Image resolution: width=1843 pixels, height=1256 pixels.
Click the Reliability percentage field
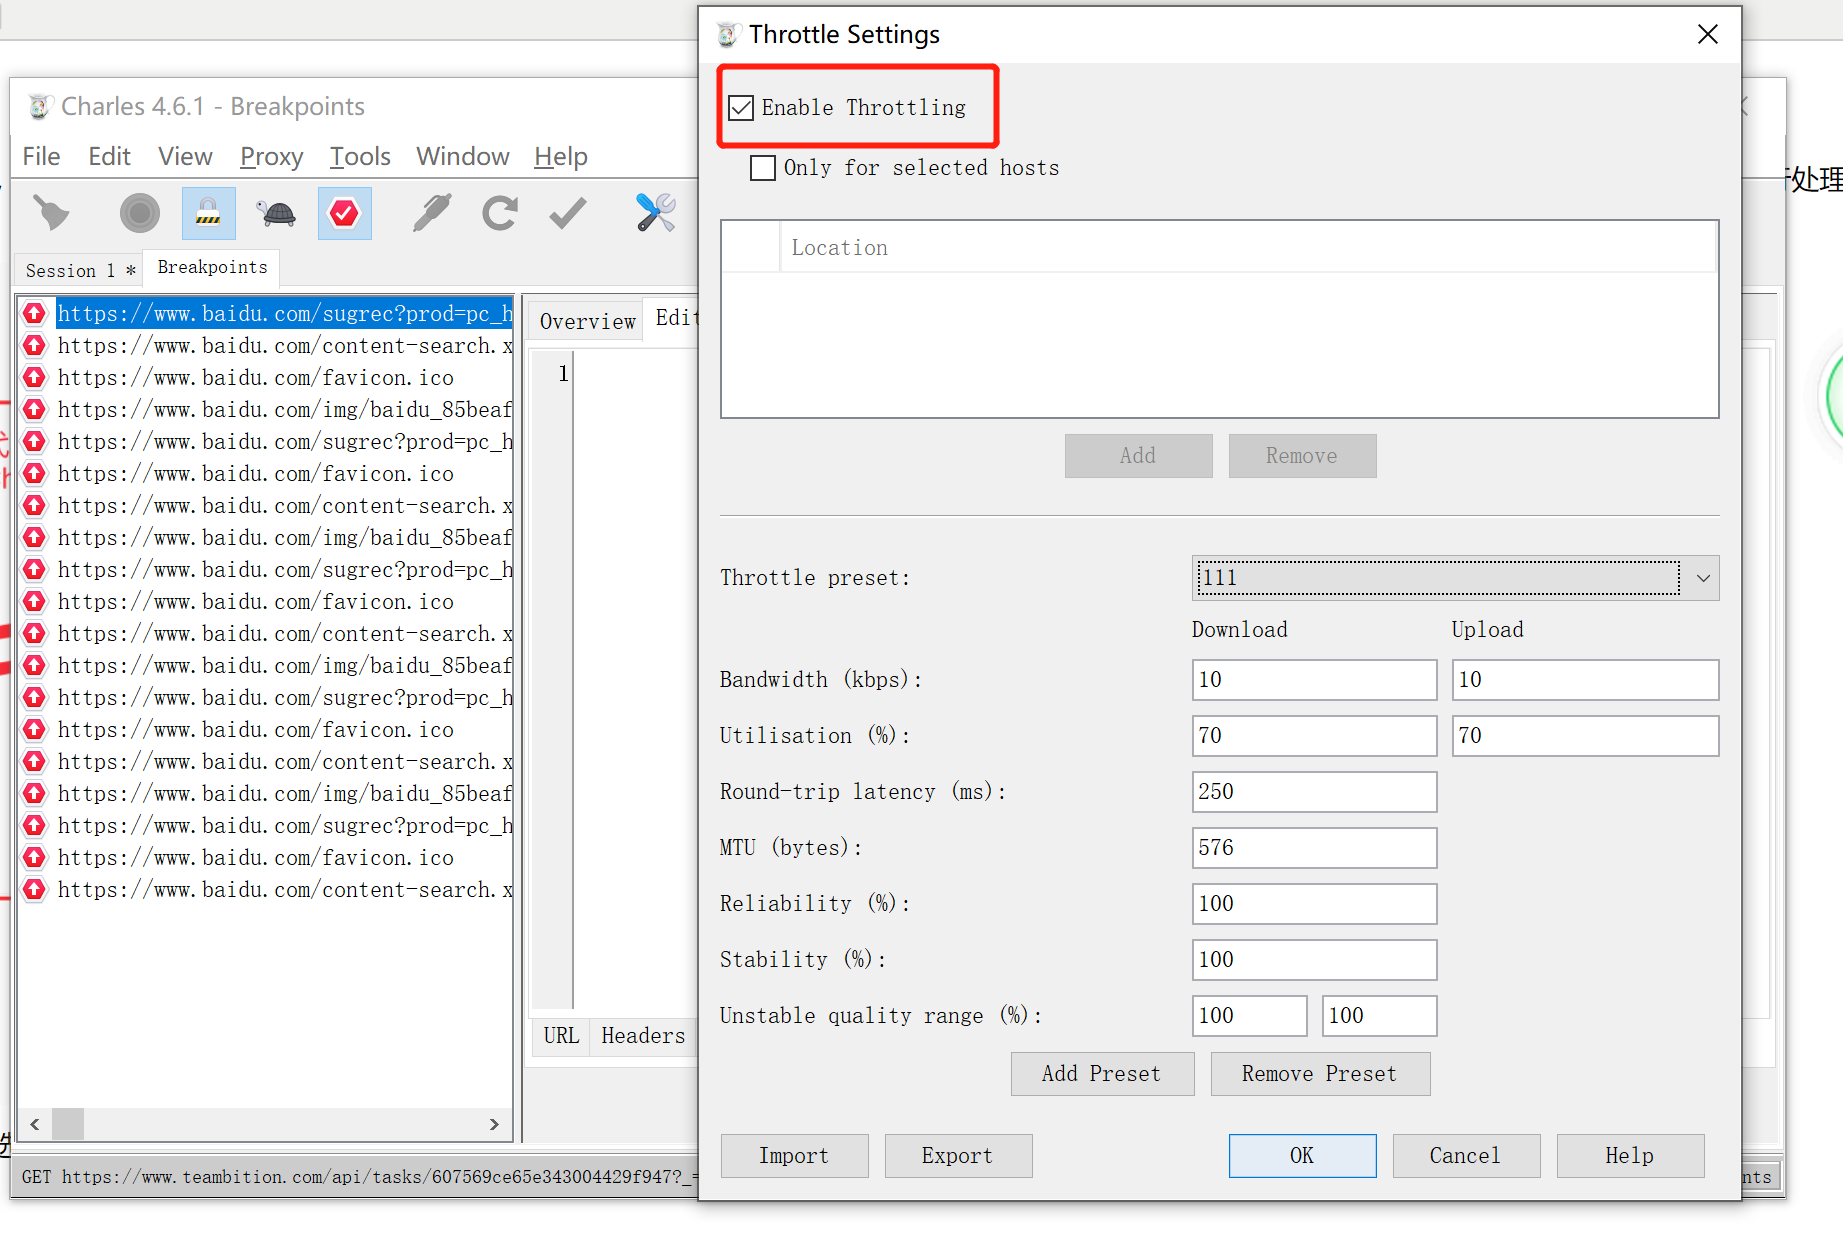coord(1314,904)
